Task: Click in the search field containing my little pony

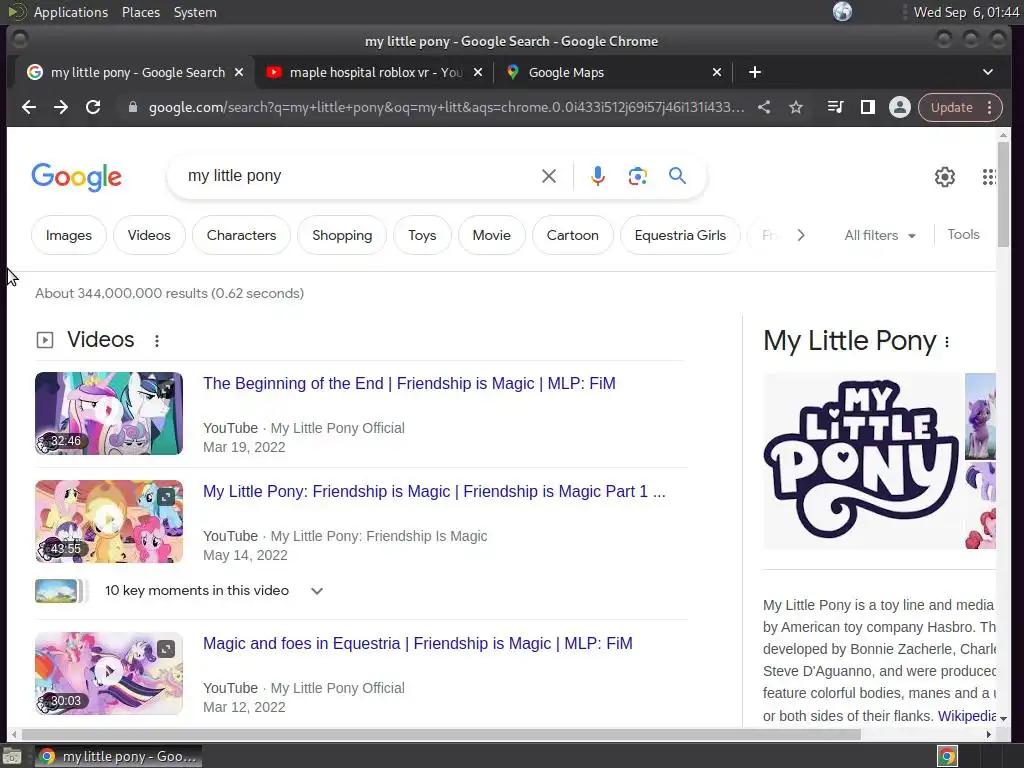Action: click(359, 176)
